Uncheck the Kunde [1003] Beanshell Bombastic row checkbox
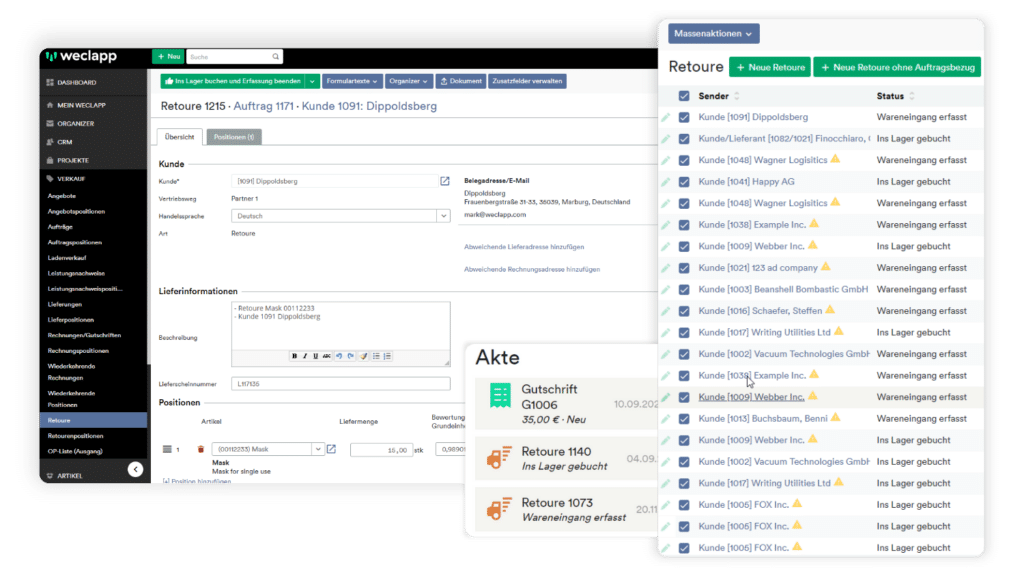Screen dimensions: 1024x576 pyautogui.click(x=684, y=289)
